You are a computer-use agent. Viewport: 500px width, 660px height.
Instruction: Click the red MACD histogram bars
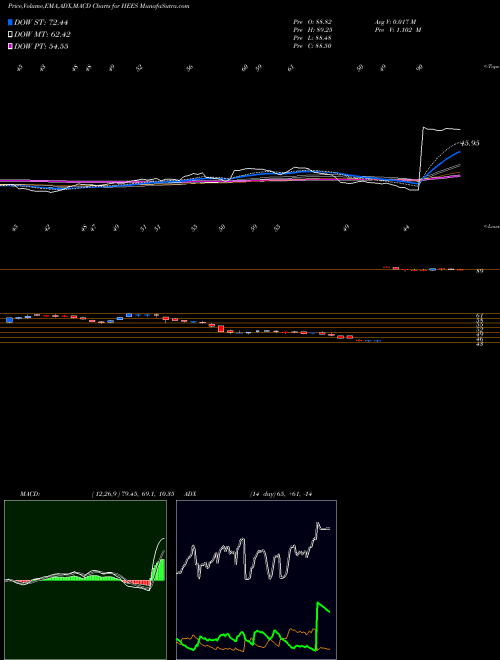coord(139,583)
